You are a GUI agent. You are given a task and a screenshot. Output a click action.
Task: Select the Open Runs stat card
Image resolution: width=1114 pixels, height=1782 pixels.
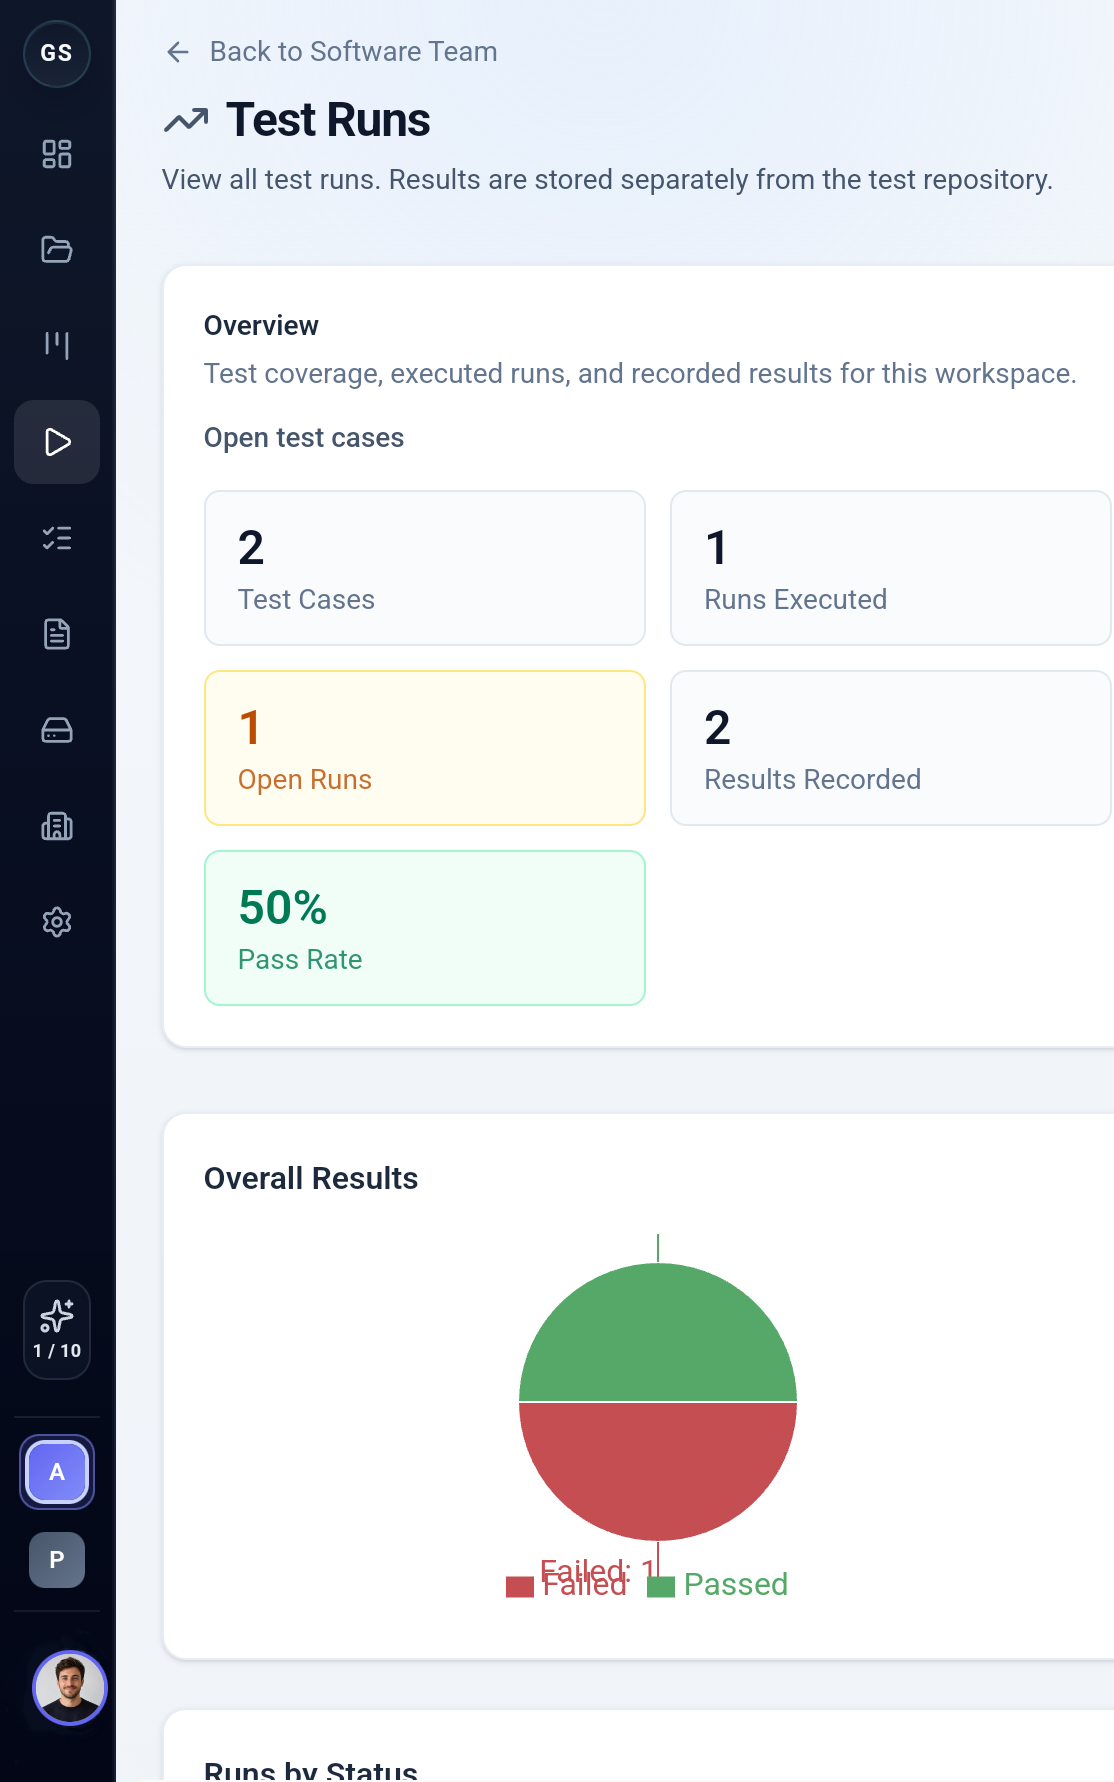point(425,748)
